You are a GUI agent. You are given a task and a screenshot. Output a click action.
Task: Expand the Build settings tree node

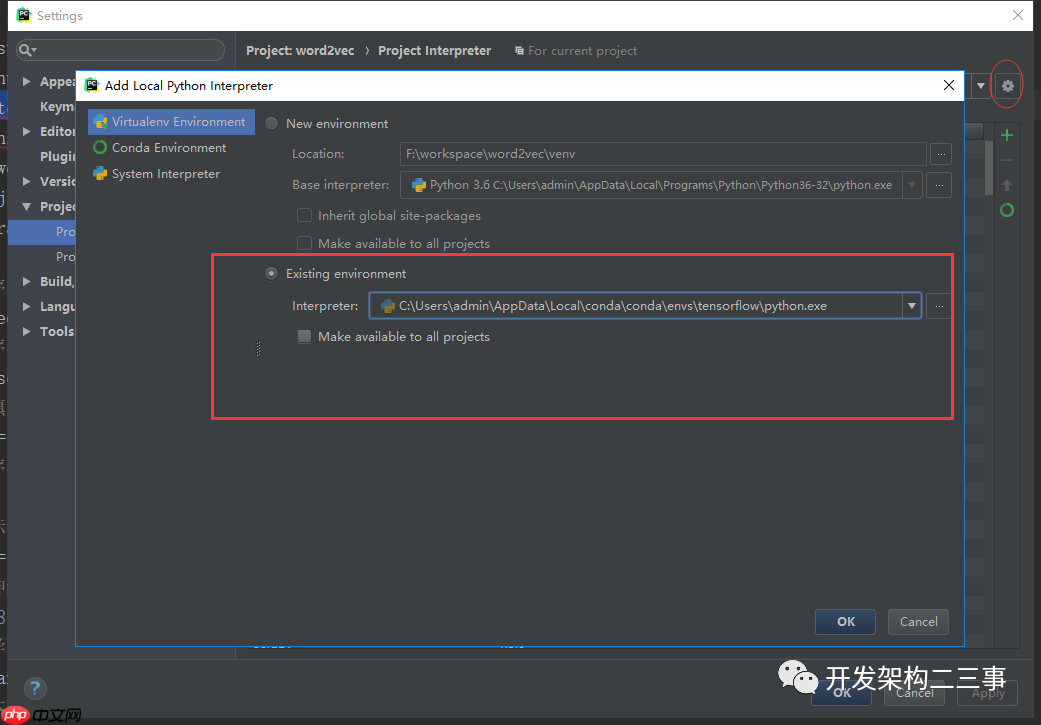(x=27, y=282)
